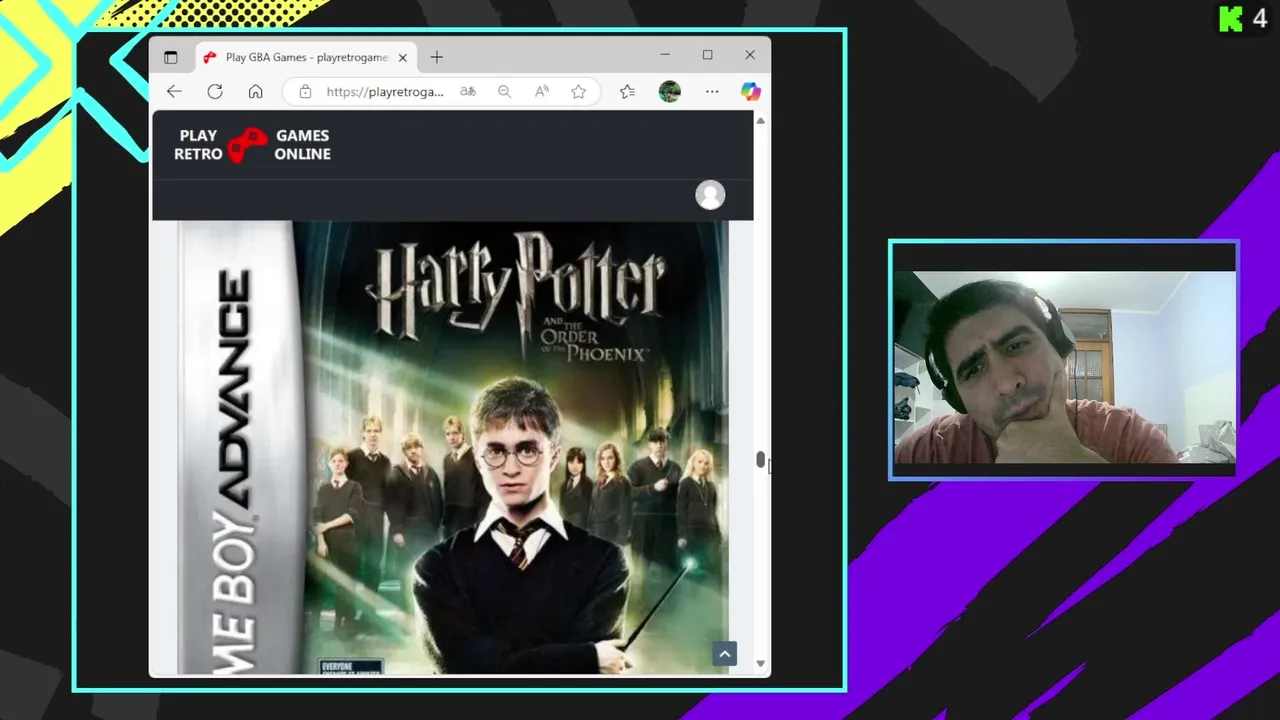Click the Play Retro Games Online logo

[x=252, y=145]
